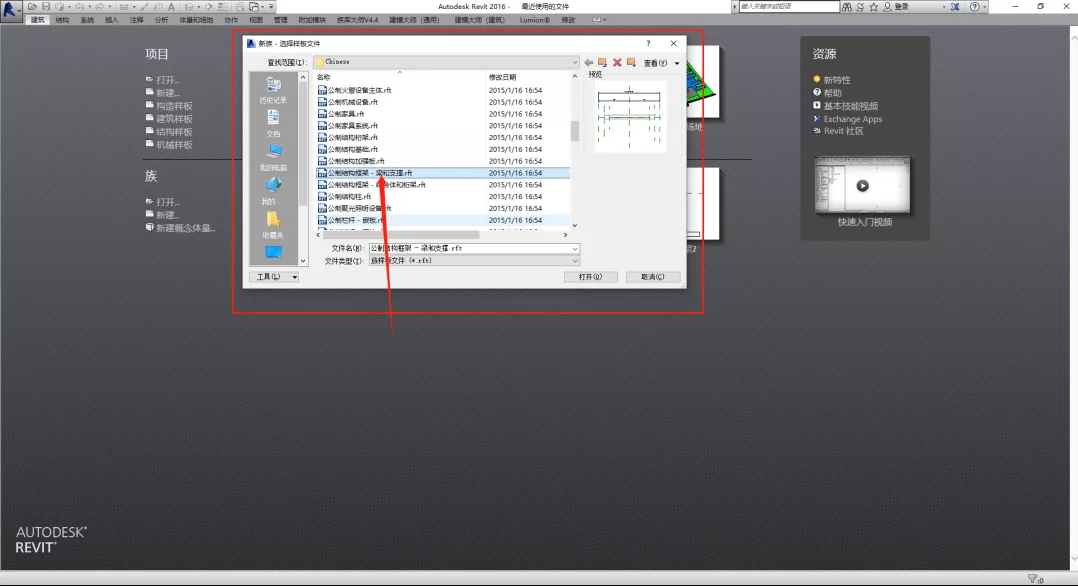
Task: Click the red X delete icon in dialog
Action: [x=617, y=63]
